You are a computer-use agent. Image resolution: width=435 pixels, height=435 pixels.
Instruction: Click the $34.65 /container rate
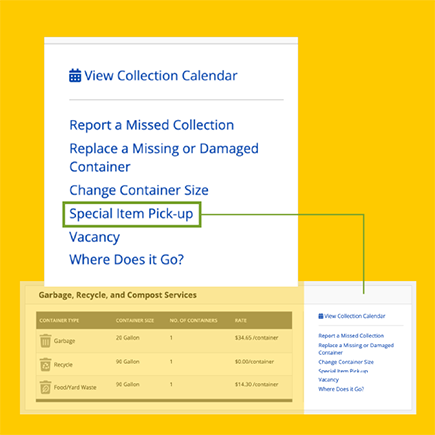coord(256,338)
